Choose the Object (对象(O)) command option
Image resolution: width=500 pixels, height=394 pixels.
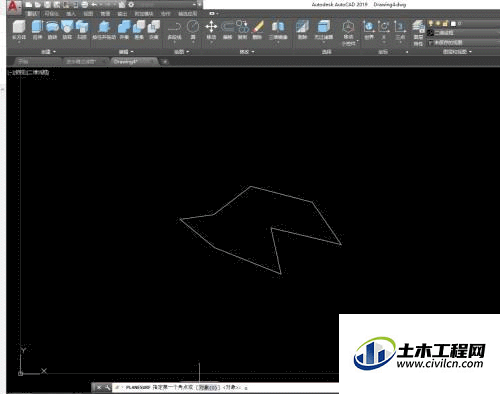click(x=208, y=387)
